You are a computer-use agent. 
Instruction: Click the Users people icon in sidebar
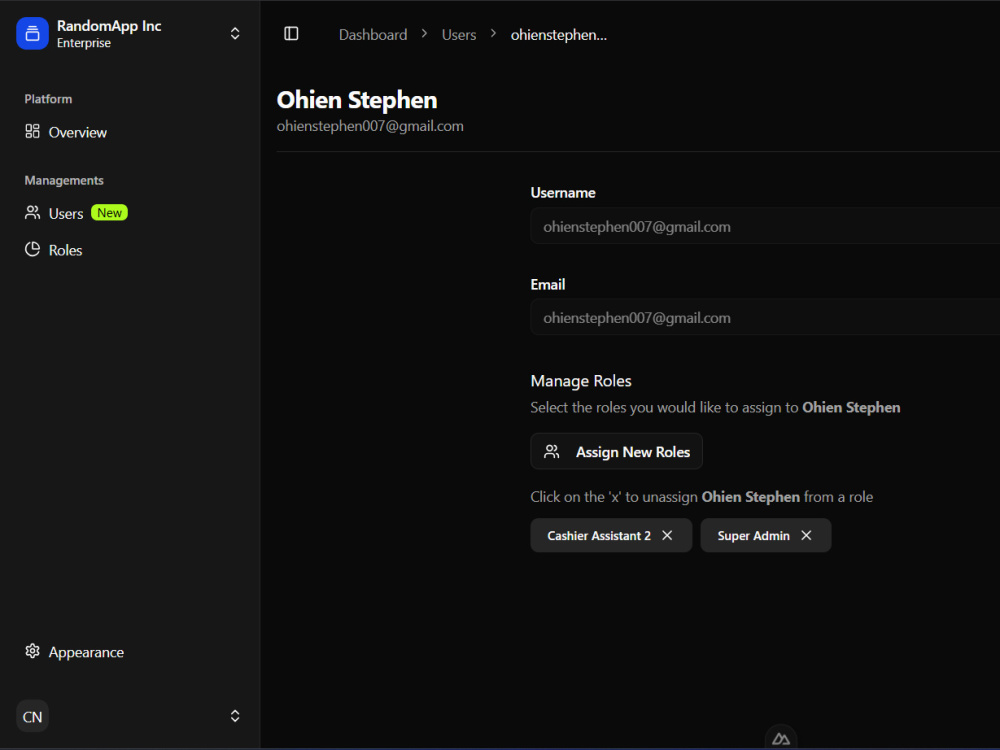[x=33, y=212]
